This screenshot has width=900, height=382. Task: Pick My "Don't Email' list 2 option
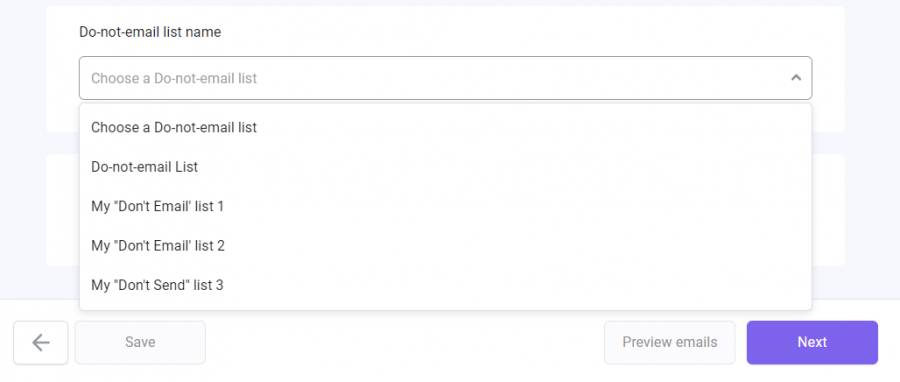(x=445, y=246)
